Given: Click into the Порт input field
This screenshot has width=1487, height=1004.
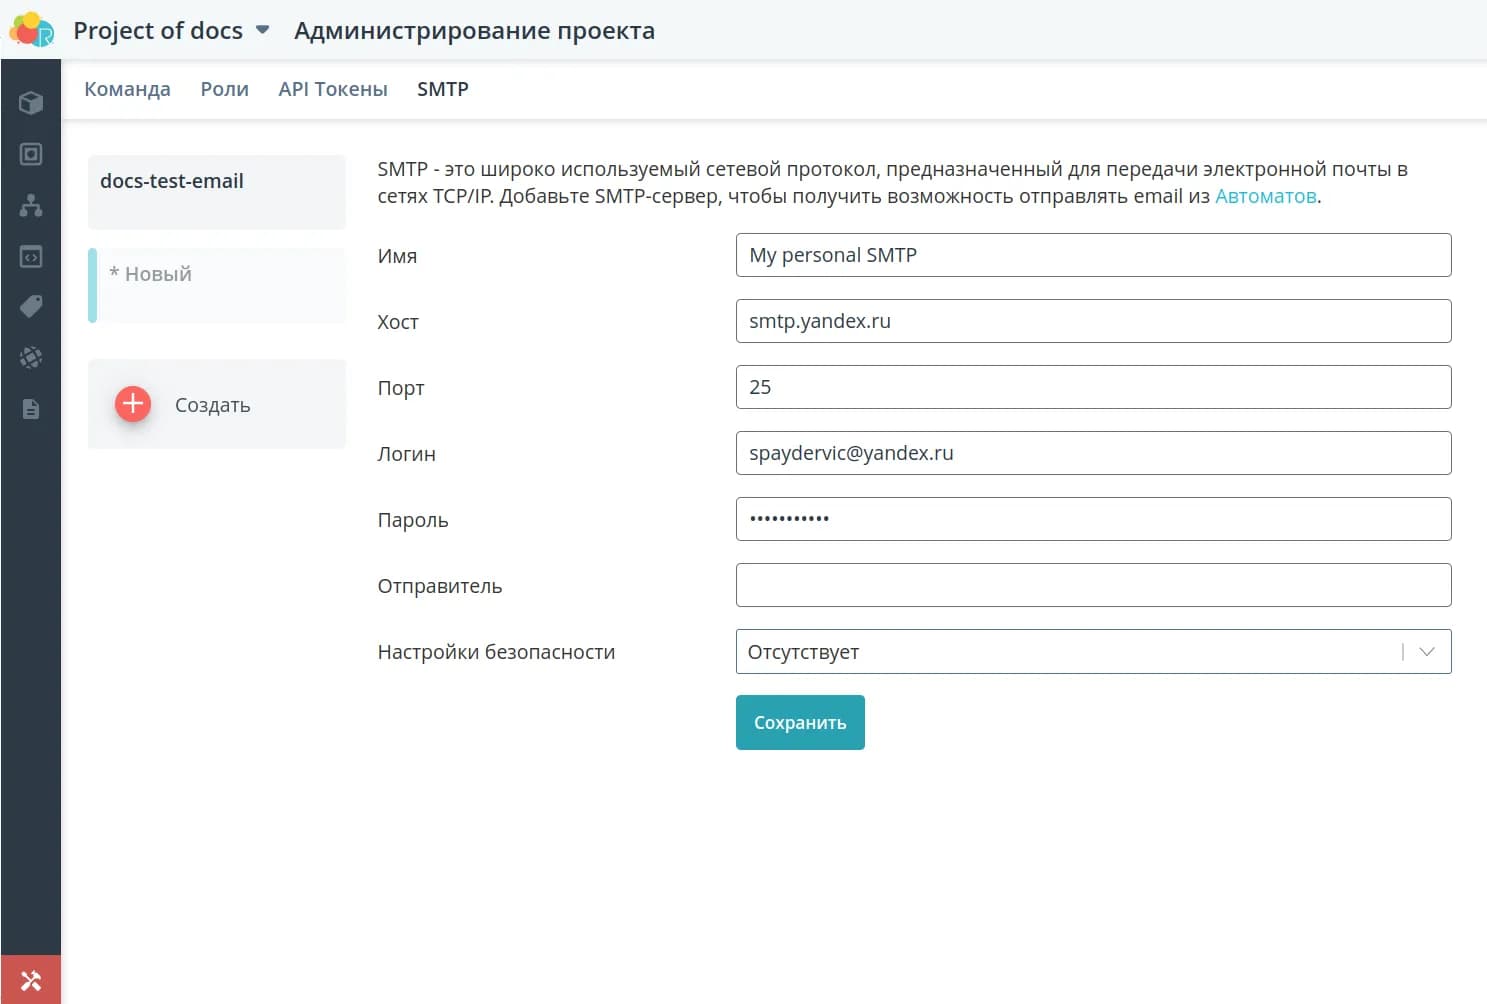Looking at the screenshot, I should pyautogui.click(x=1092, y=387).
